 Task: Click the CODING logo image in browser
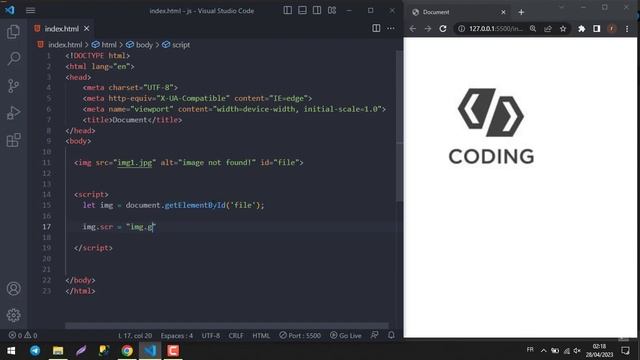point(491,126)
